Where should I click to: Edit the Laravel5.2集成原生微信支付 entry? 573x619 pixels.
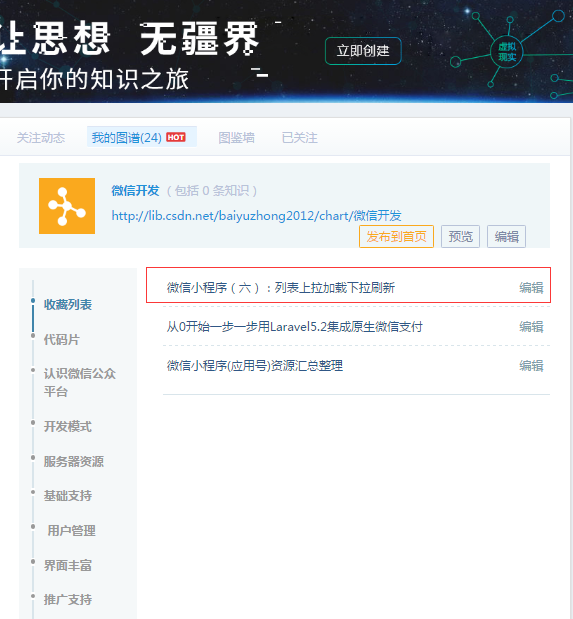[x=531, y=326]
